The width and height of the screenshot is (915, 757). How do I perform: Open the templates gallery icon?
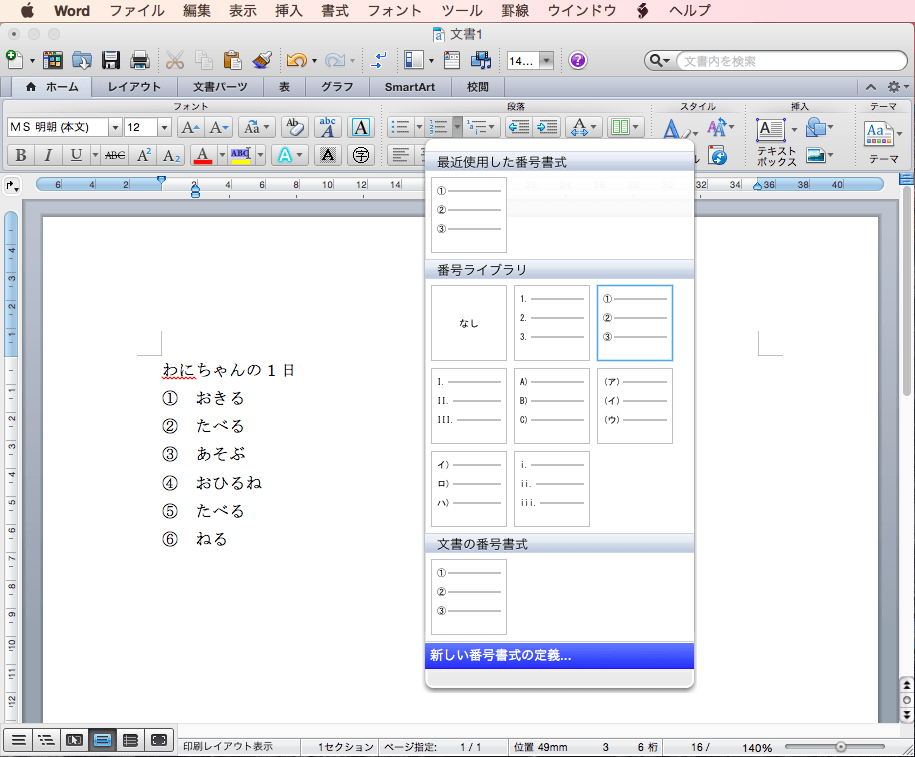[53, 60]
